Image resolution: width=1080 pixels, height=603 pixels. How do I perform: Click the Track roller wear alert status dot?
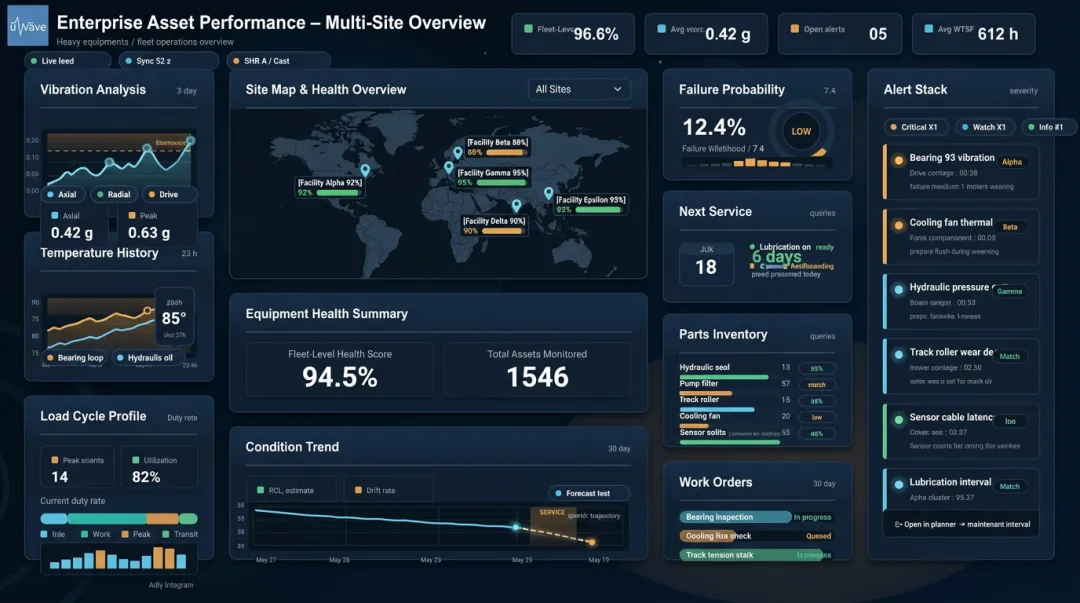pos(898,355)
